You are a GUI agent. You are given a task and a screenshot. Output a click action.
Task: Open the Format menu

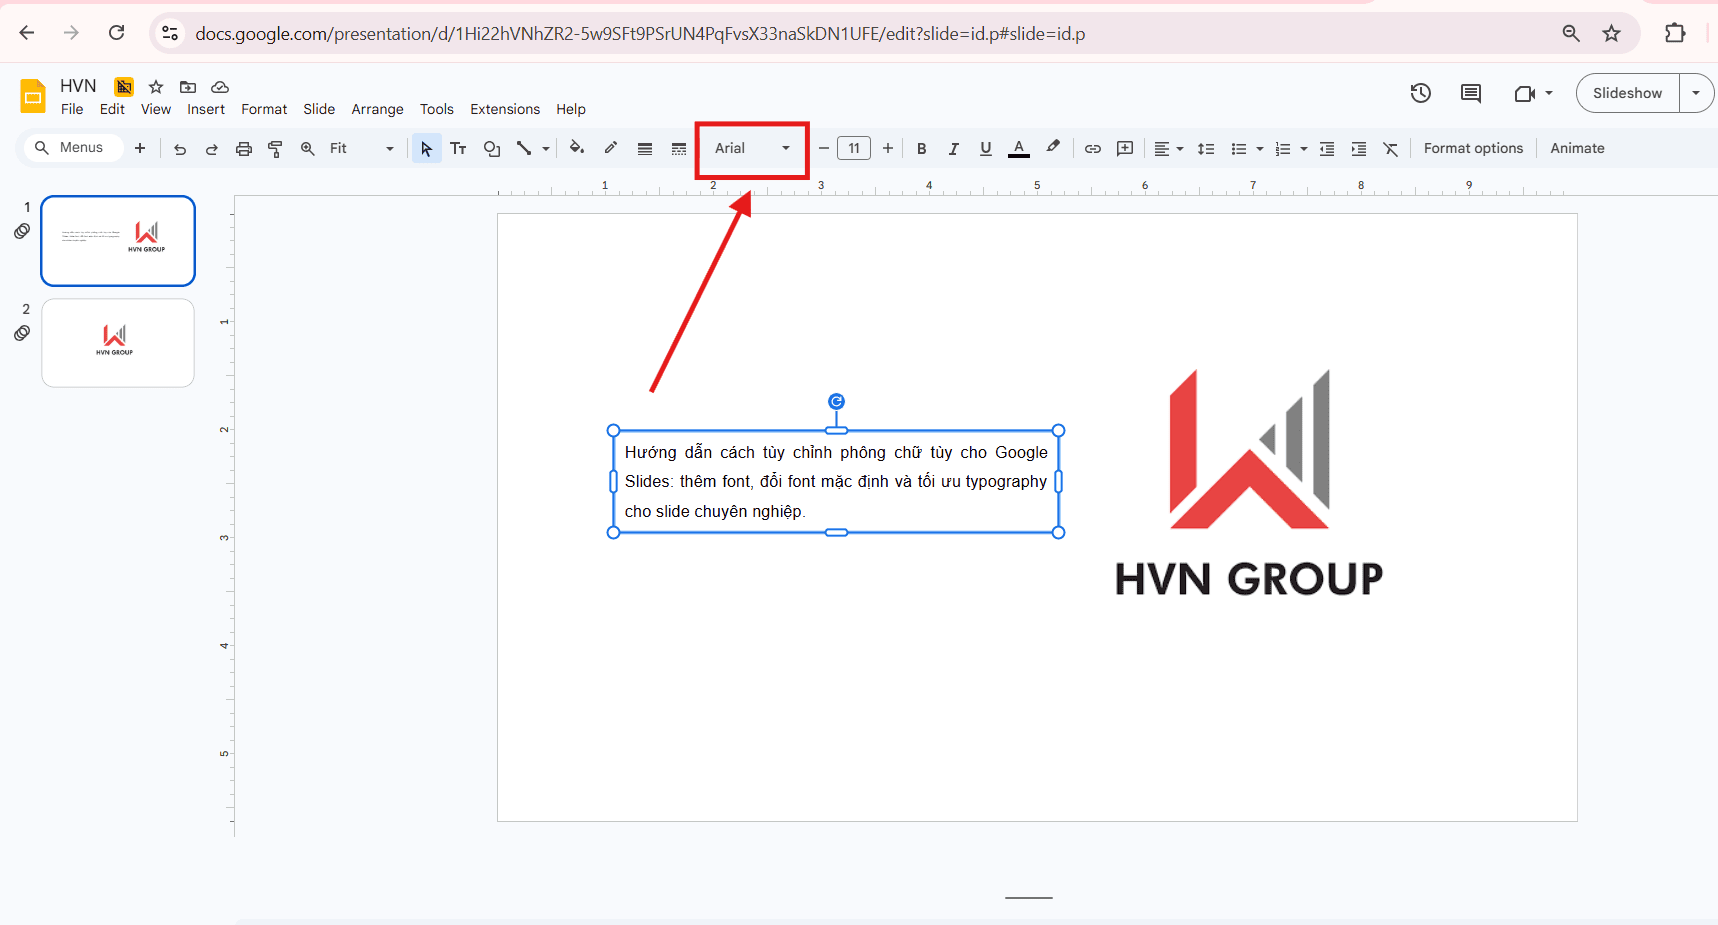264,109
